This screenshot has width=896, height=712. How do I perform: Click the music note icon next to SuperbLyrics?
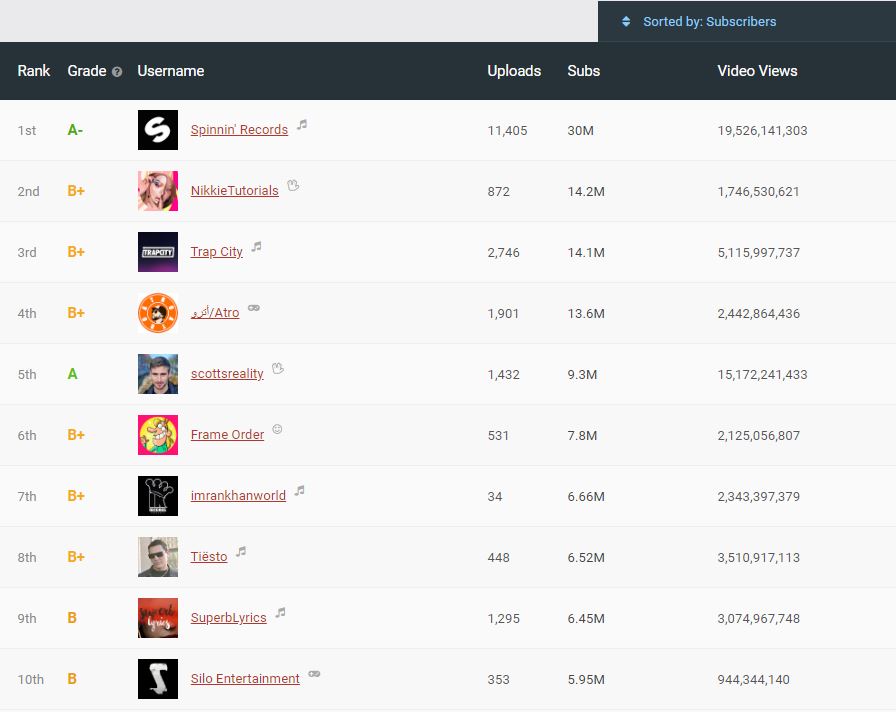(280, 613)
